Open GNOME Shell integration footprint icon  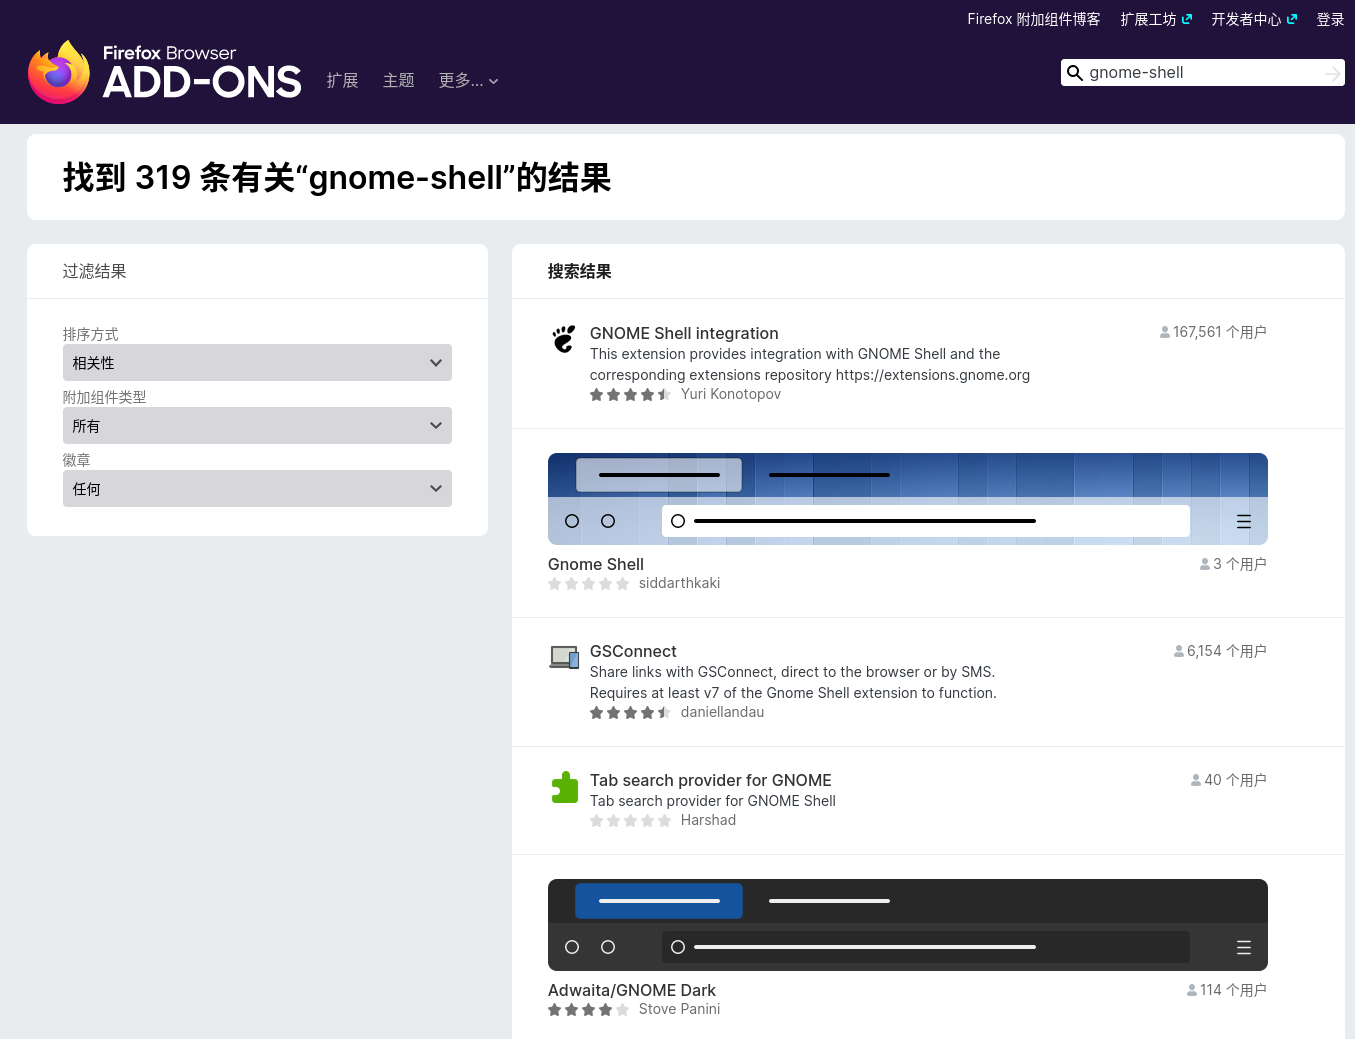(x=564, y=339)
